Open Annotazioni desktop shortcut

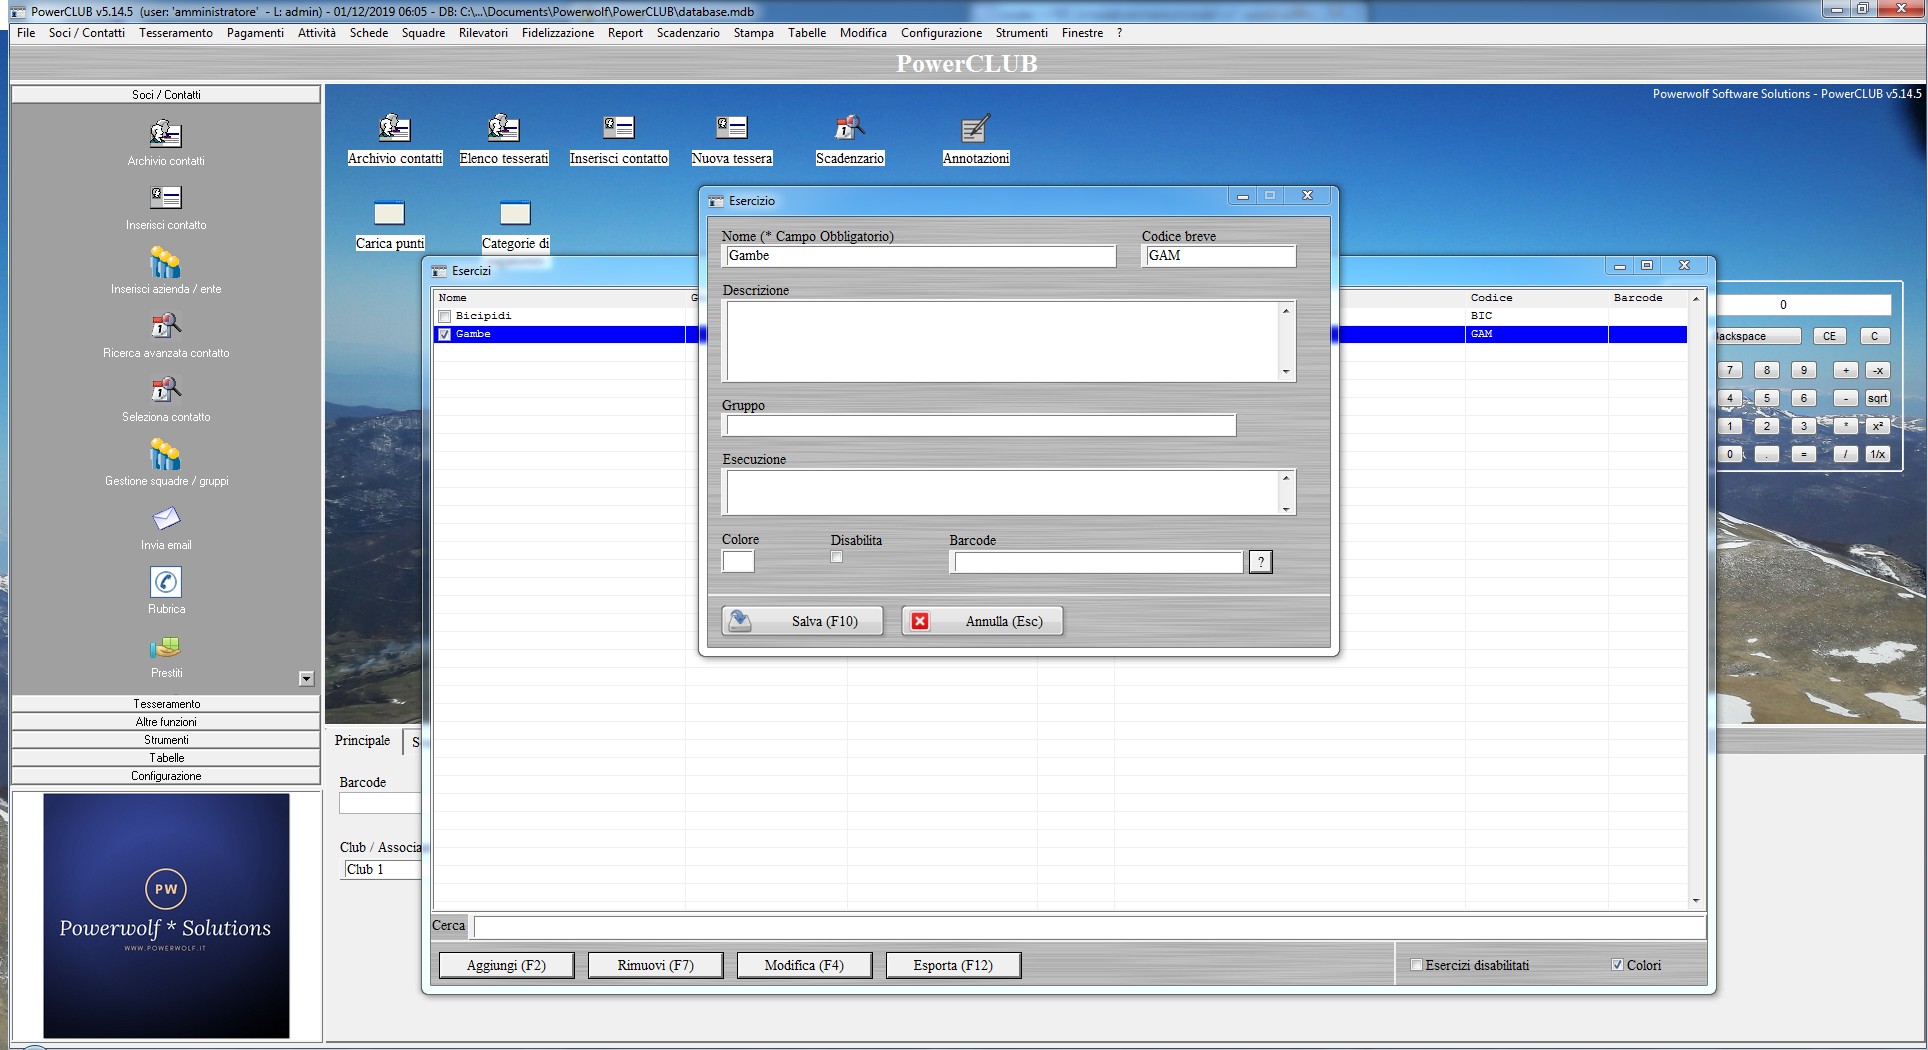click(976, 140)
